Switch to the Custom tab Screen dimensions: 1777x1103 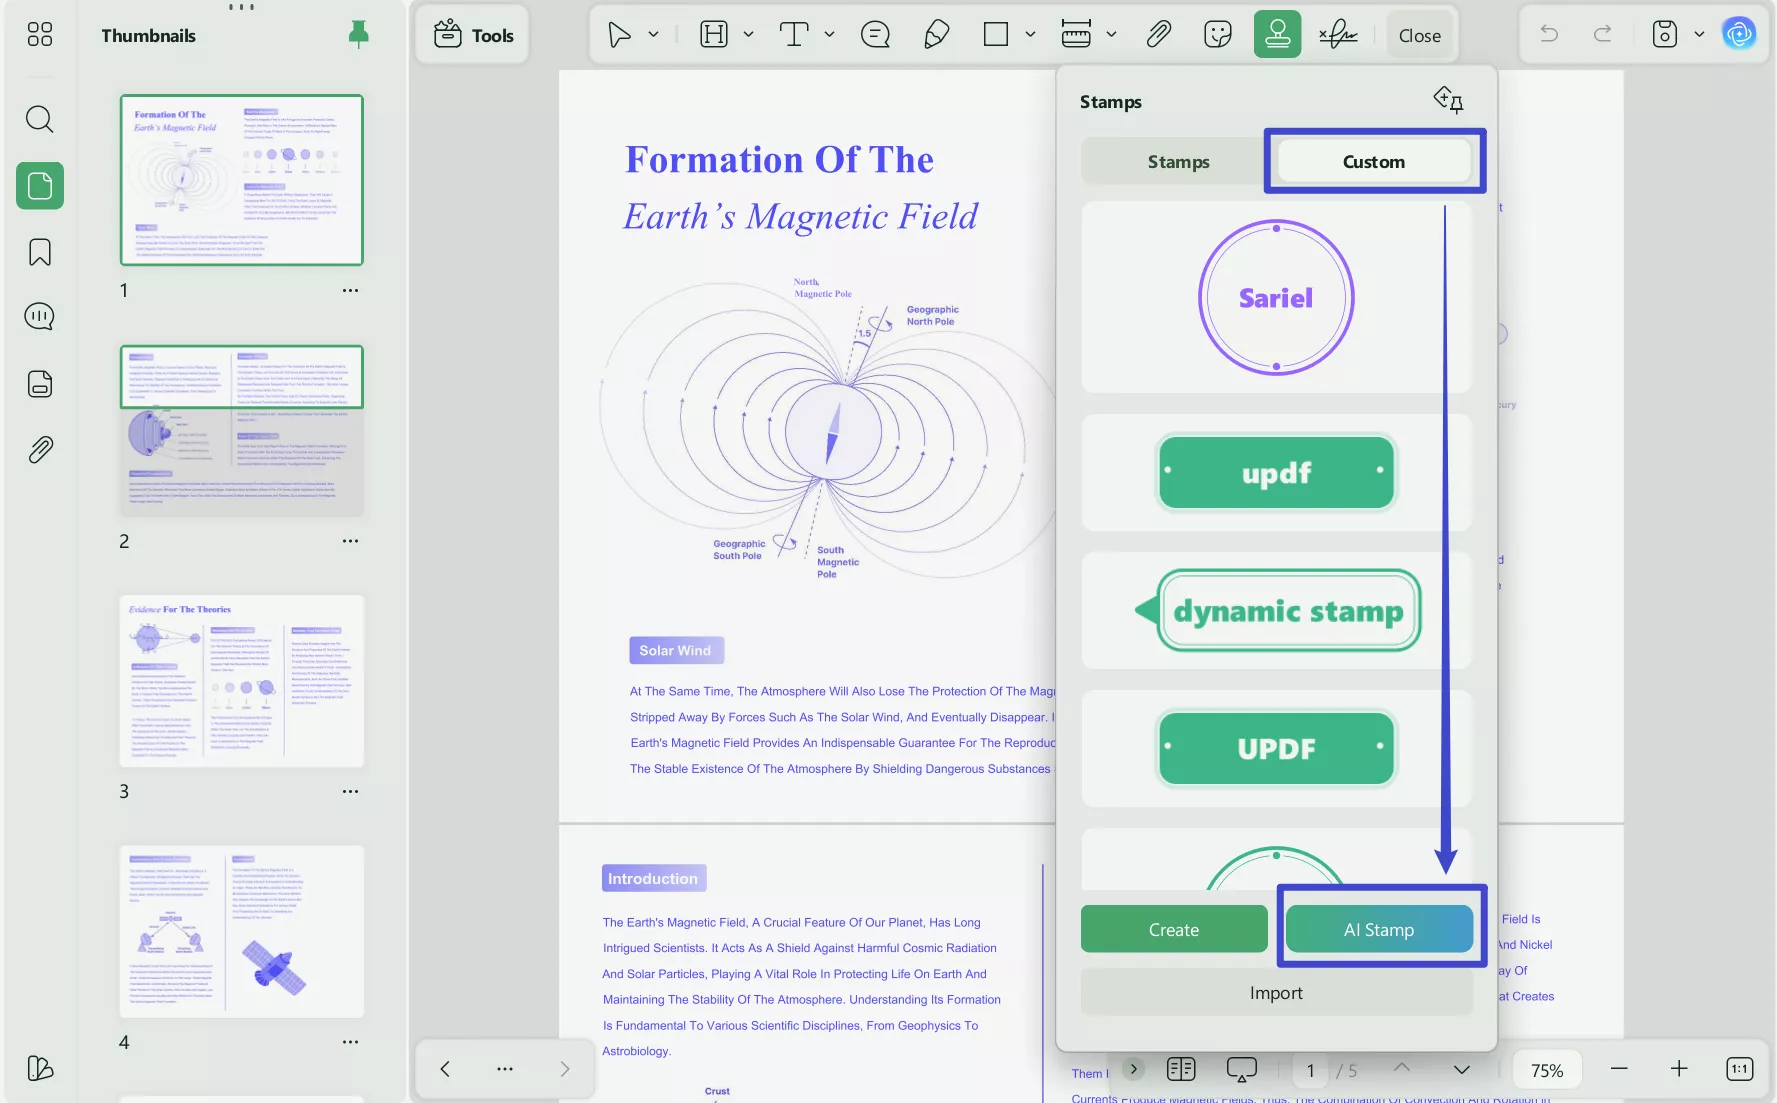[x=1373, y=162]
